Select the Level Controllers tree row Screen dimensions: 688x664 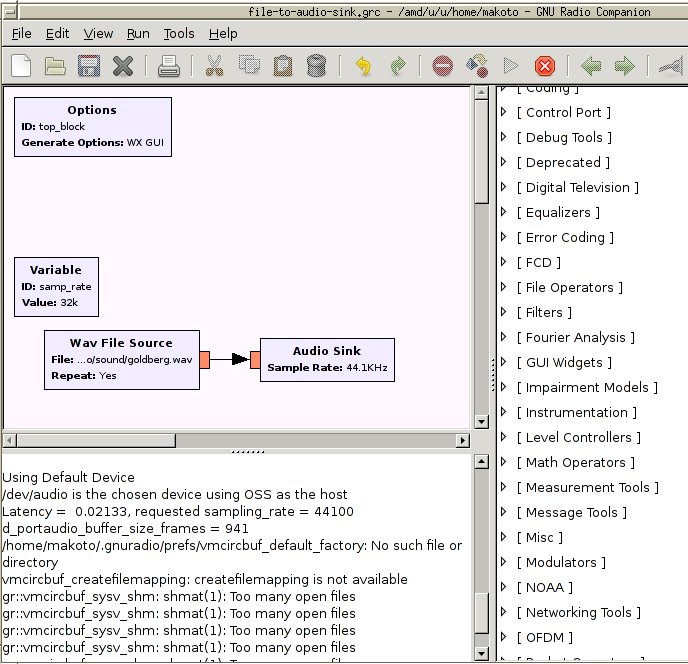(x=593, y=437)
